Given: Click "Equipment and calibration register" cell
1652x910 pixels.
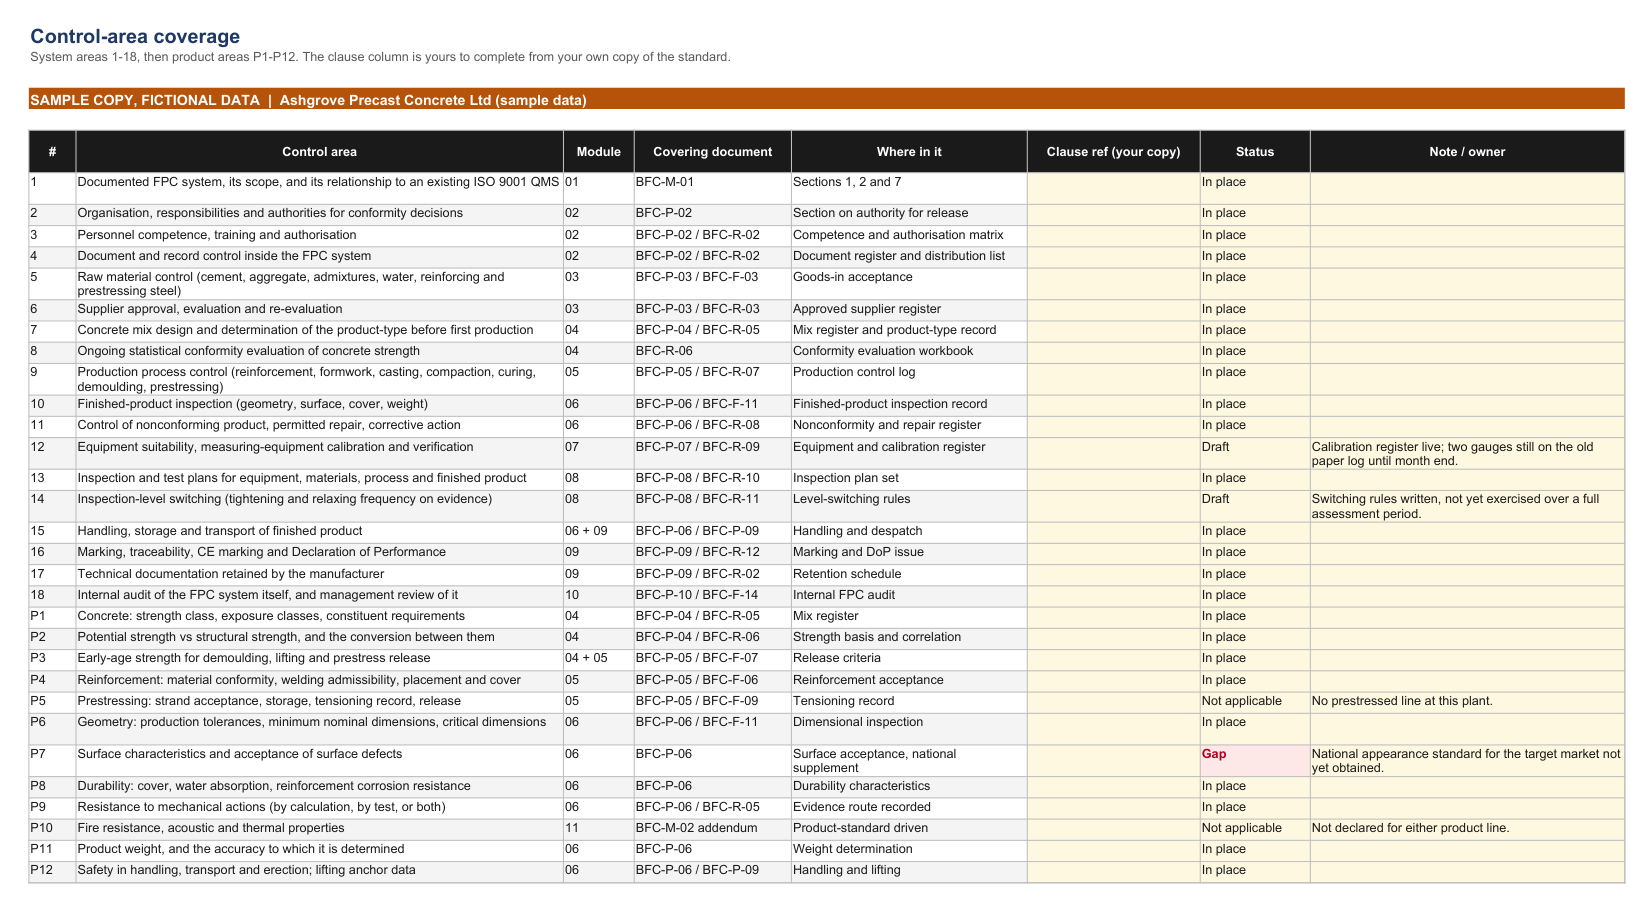Looking at the screenshot, I should coord(909,453).
